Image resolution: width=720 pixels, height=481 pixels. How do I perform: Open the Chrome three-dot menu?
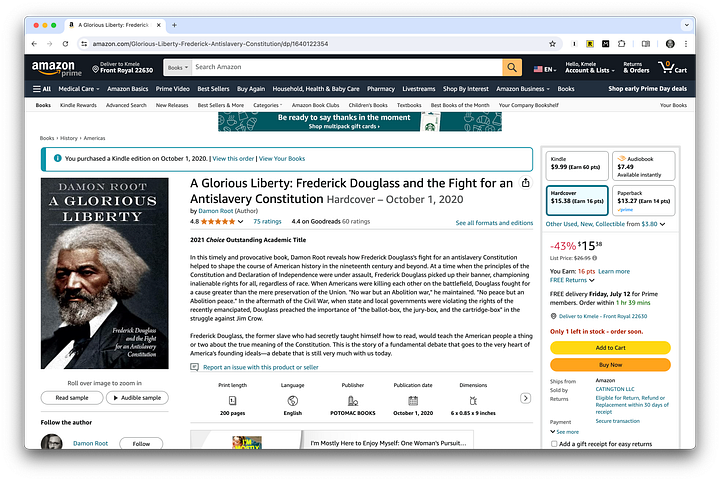(x=686, y=44)
